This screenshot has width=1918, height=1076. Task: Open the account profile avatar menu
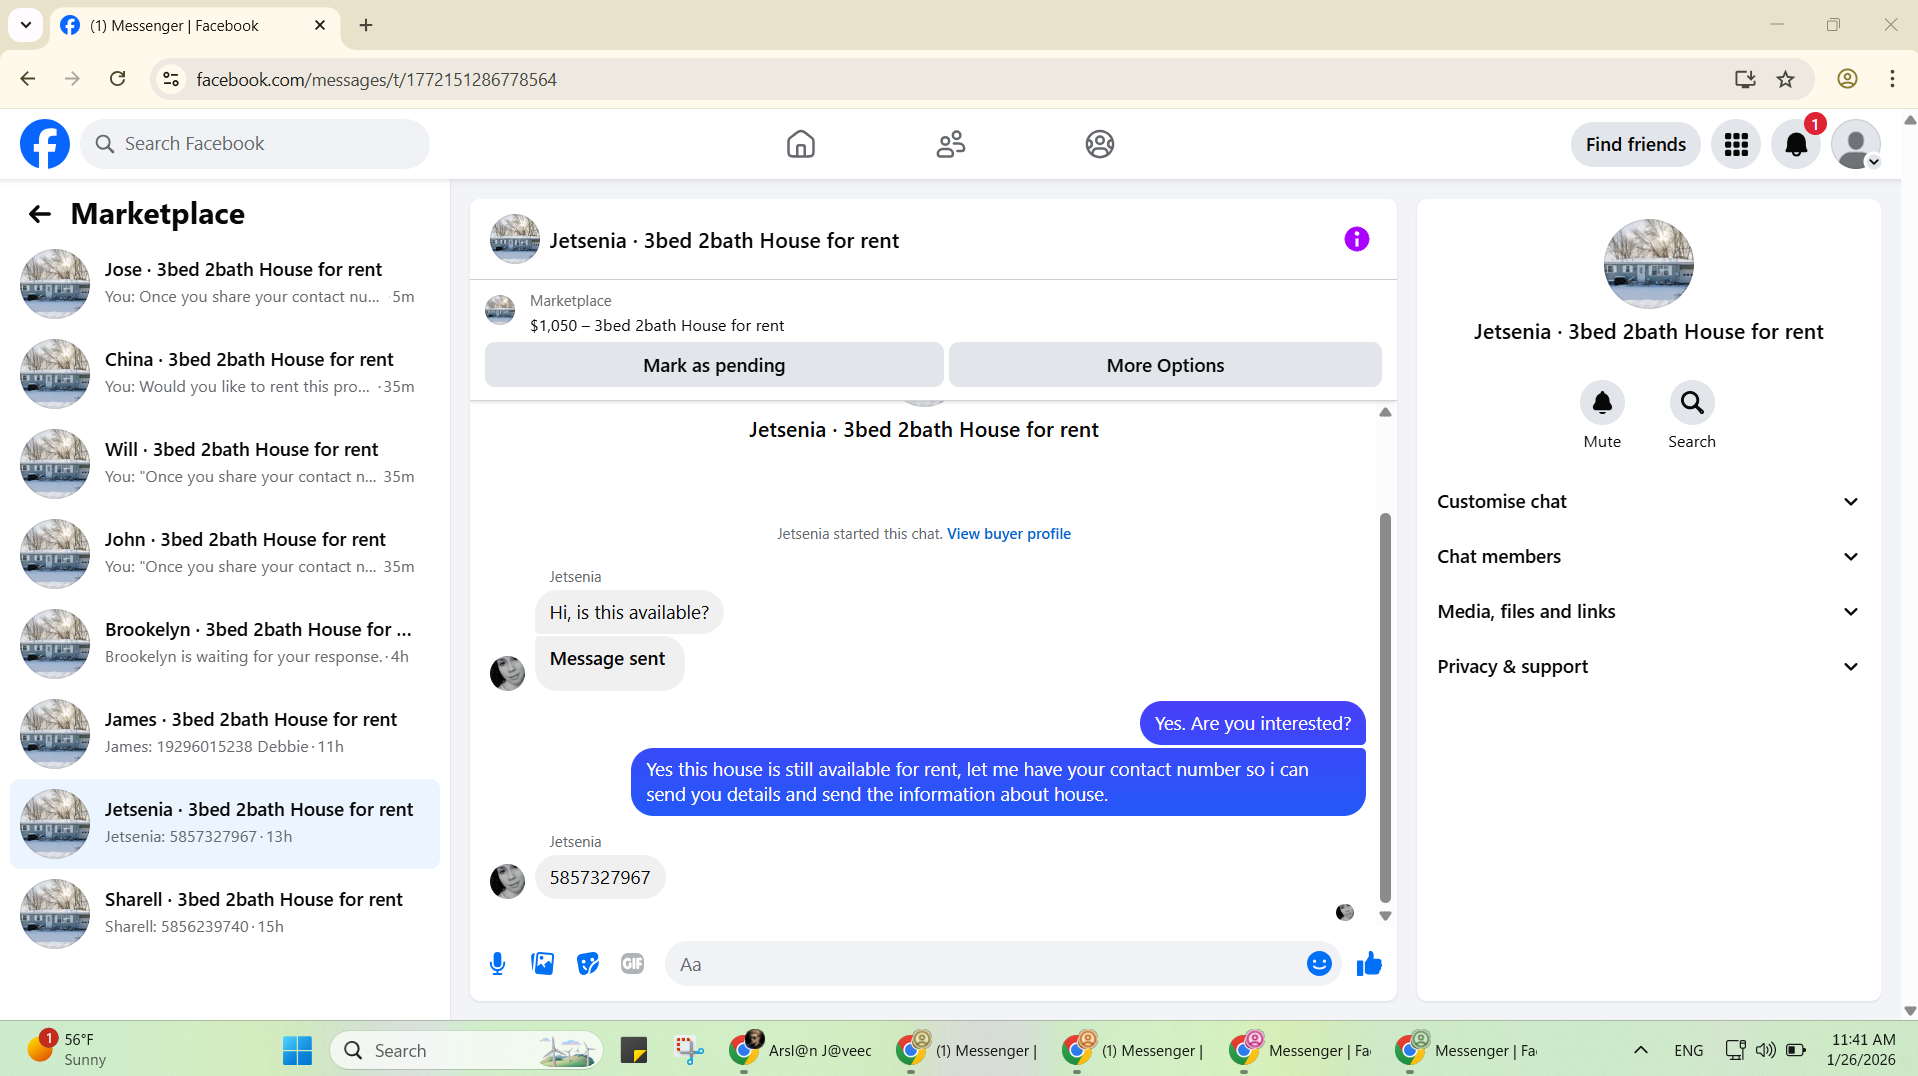(x=1856, y=145)
